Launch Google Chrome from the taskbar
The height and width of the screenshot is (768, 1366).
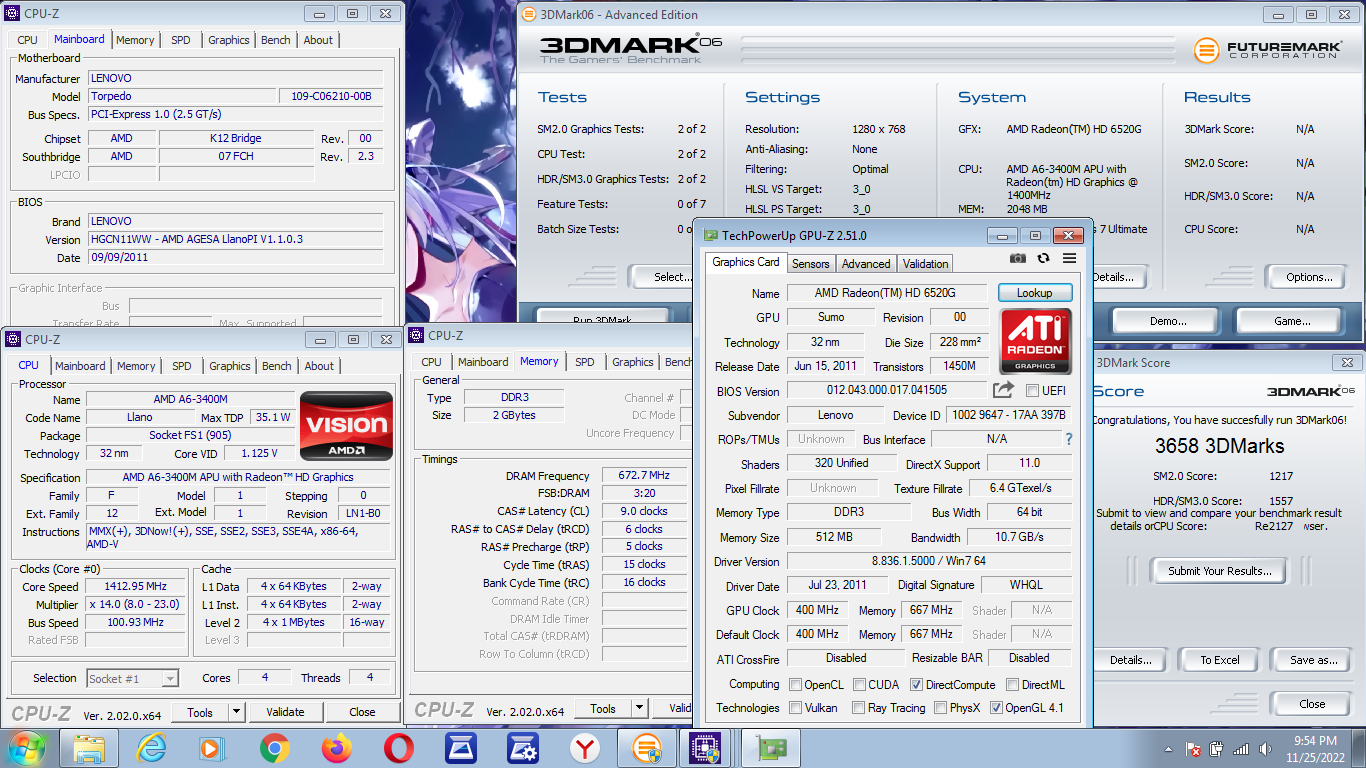(x=274, y=748)
